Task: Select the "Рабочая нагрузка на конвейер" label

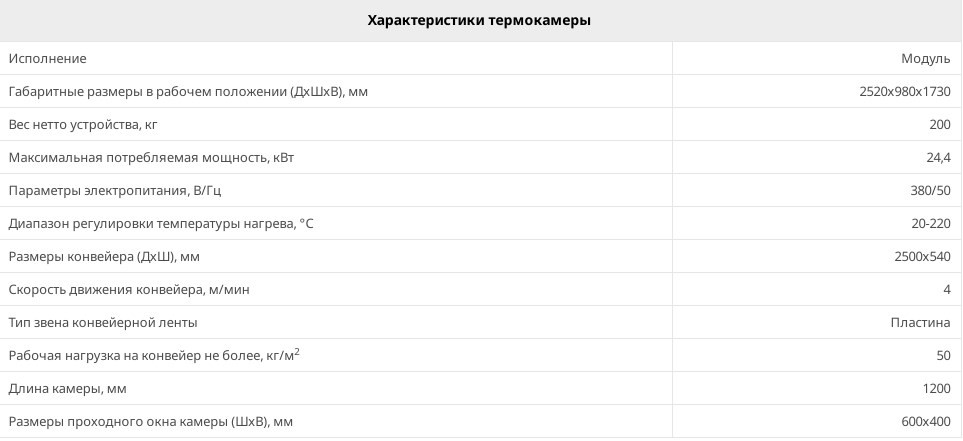Action: point(154,356)
